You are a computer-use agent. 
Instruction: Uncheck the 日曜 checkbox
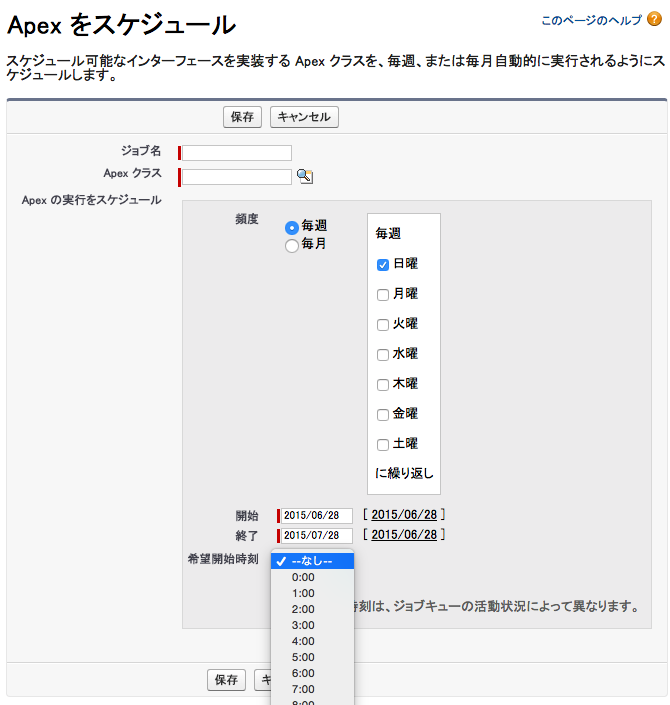point(383,265)
